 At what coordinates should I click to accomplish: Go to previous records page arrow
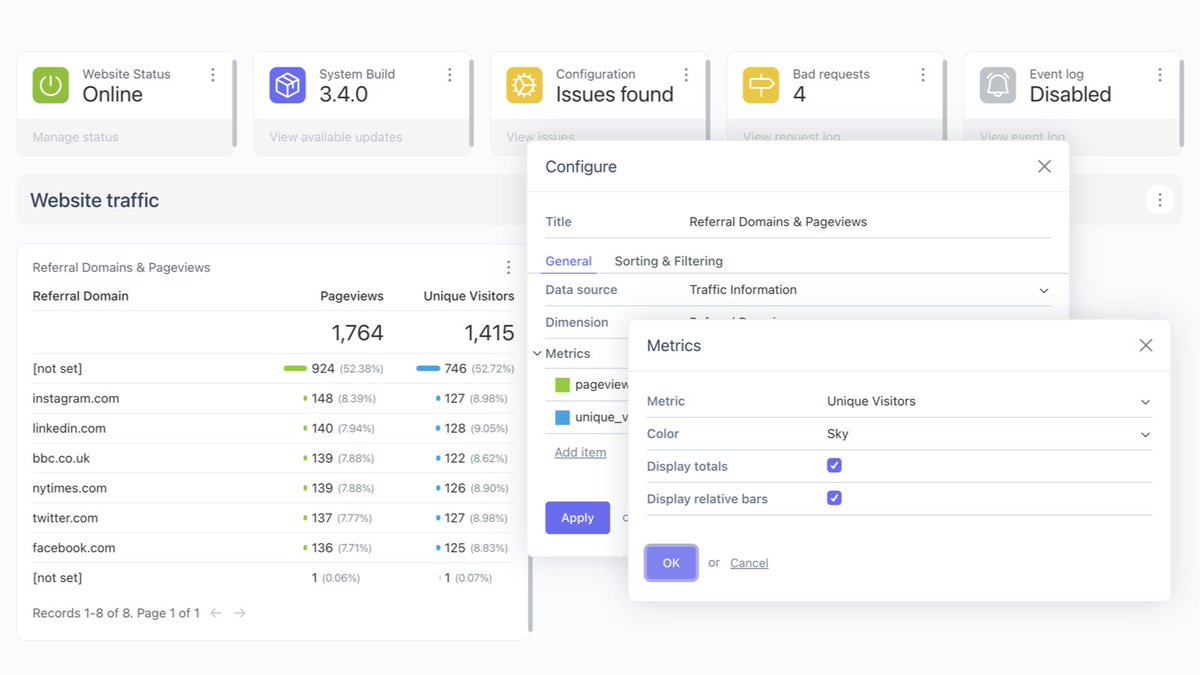click(x=216, y=613)
